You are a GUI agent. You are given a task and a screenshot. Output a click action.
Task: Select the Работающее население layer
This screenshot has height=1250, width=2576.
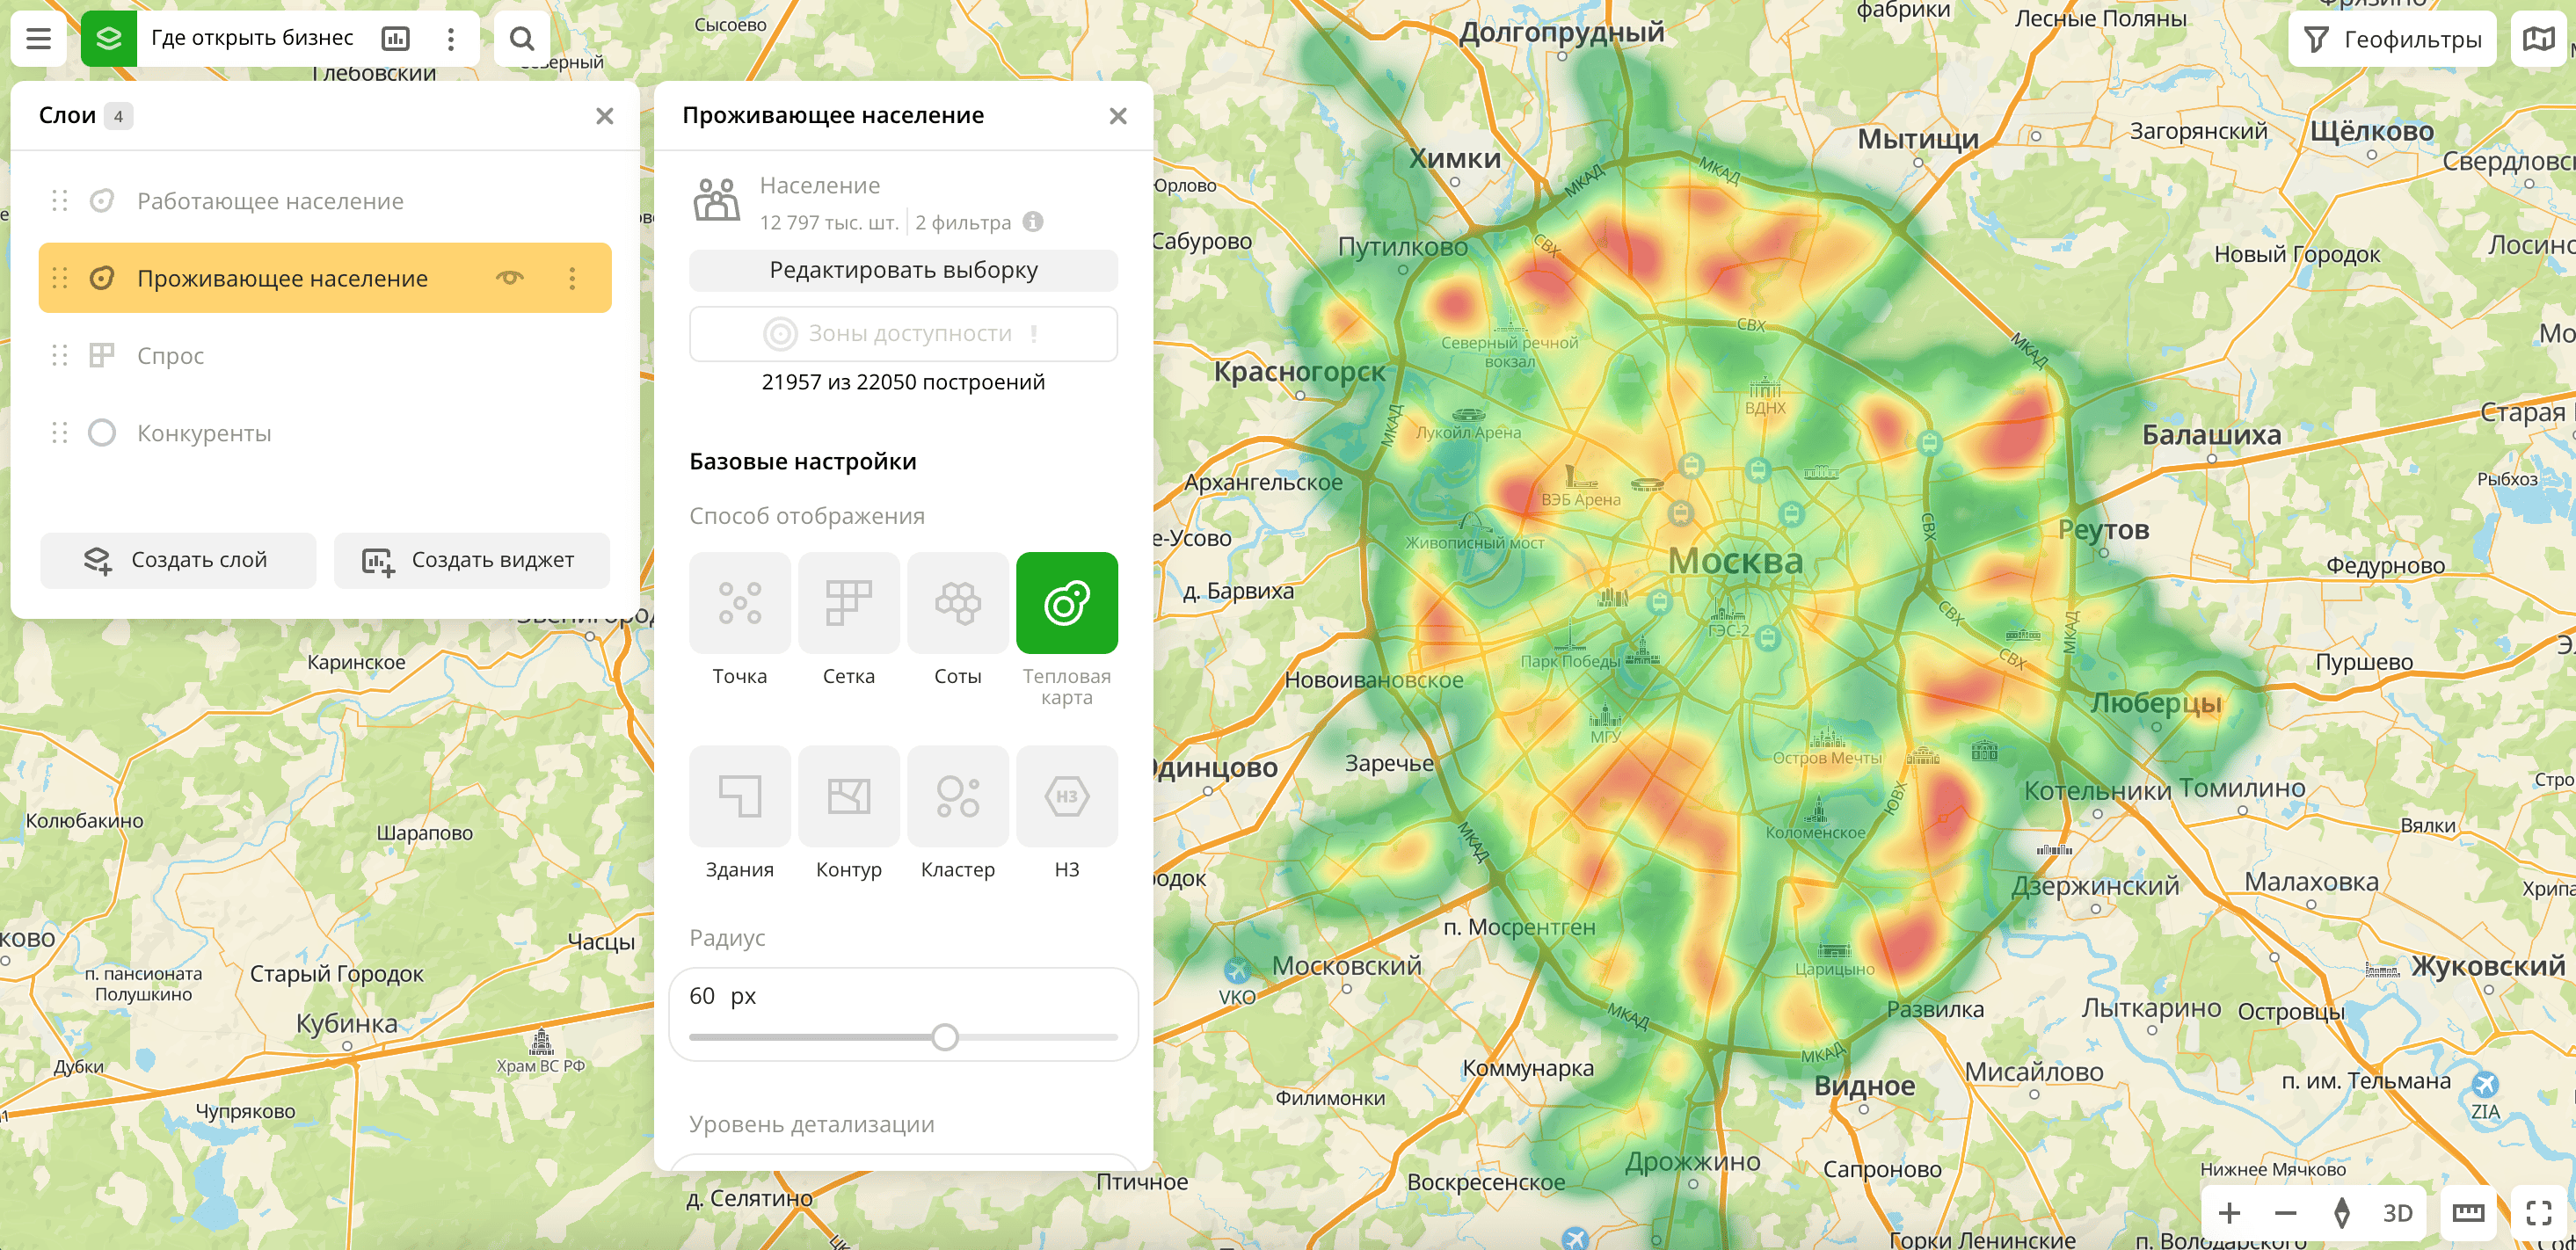325,201
